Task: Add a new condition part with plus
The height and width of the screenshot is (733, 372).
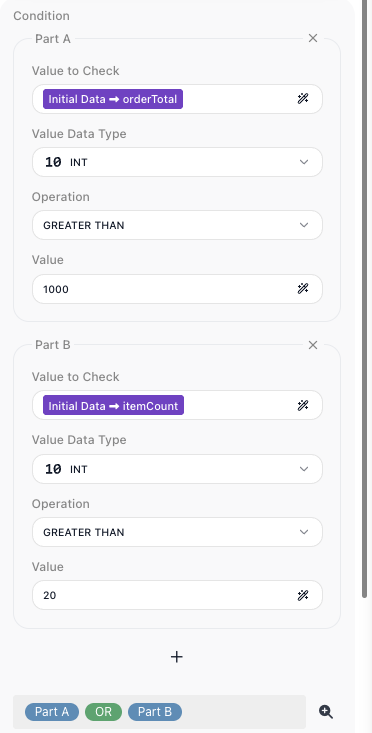Action: [177, 657]
